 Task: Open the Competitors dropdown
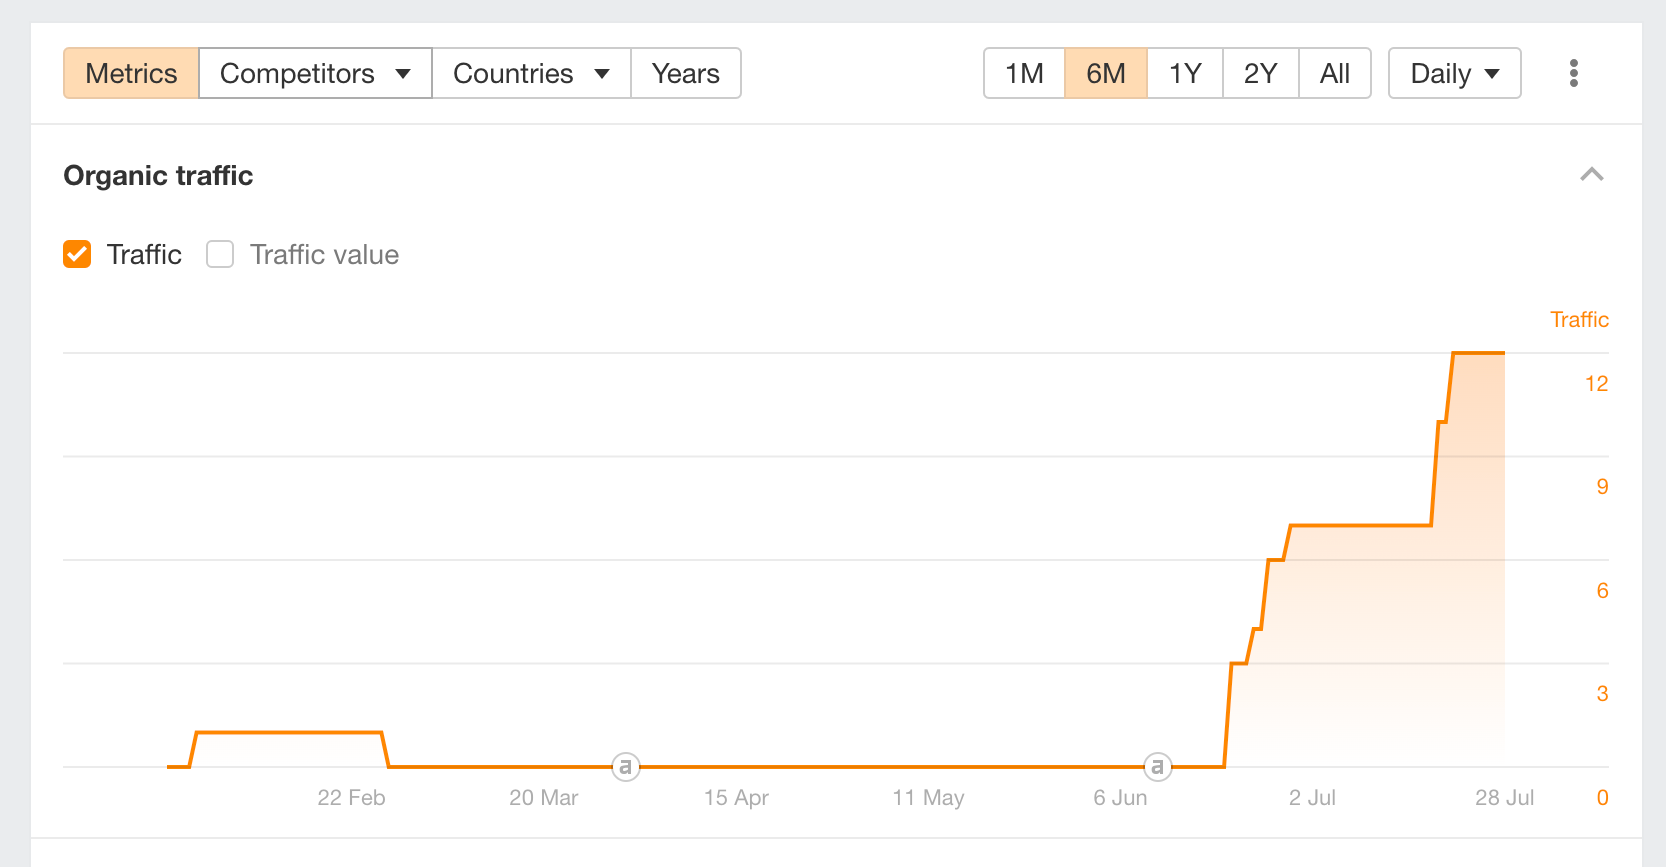pos(315,73)
